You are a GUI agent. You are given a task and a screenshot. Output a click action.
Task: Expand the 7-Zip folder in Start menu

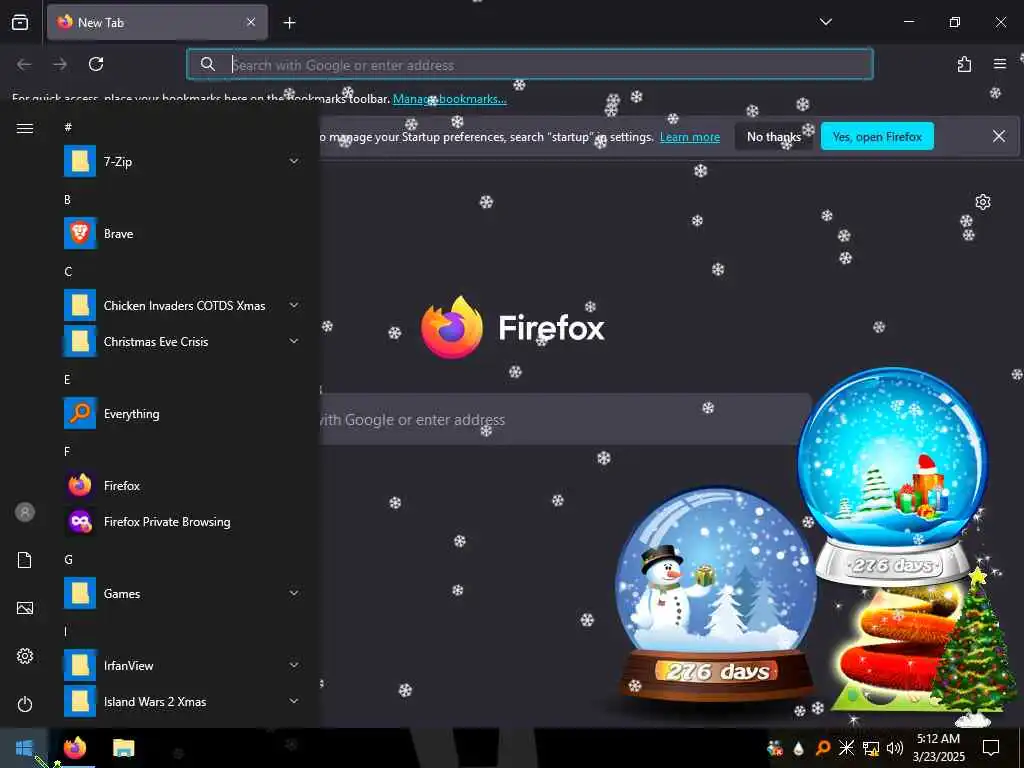pos(182,161)
